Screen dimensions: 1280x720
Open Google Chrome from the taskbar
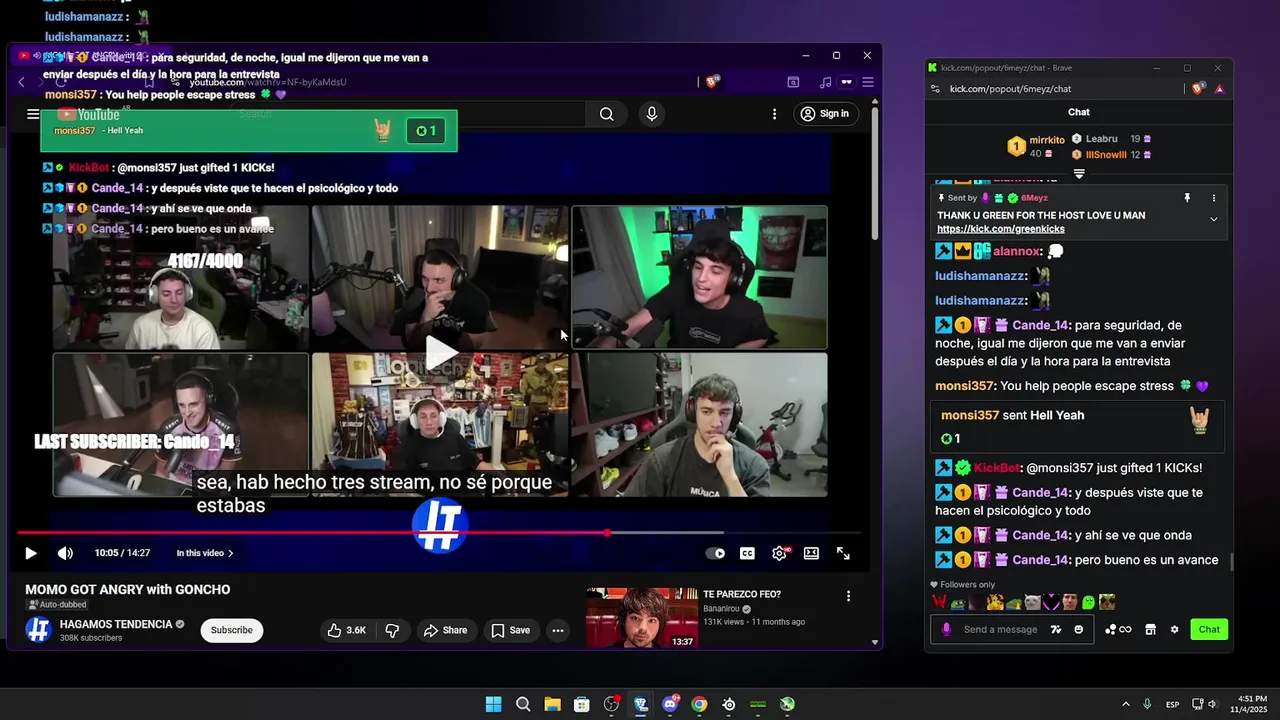699,704
